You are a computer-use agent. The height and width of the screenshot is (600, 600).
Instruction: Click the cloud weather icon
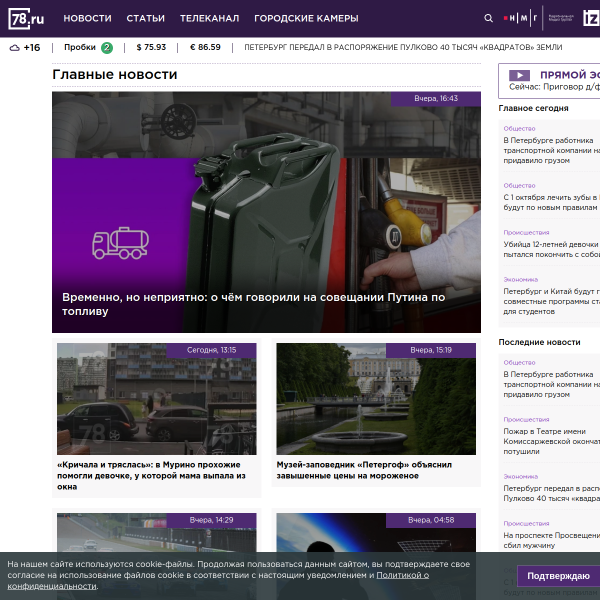click(x=15, y=48)
